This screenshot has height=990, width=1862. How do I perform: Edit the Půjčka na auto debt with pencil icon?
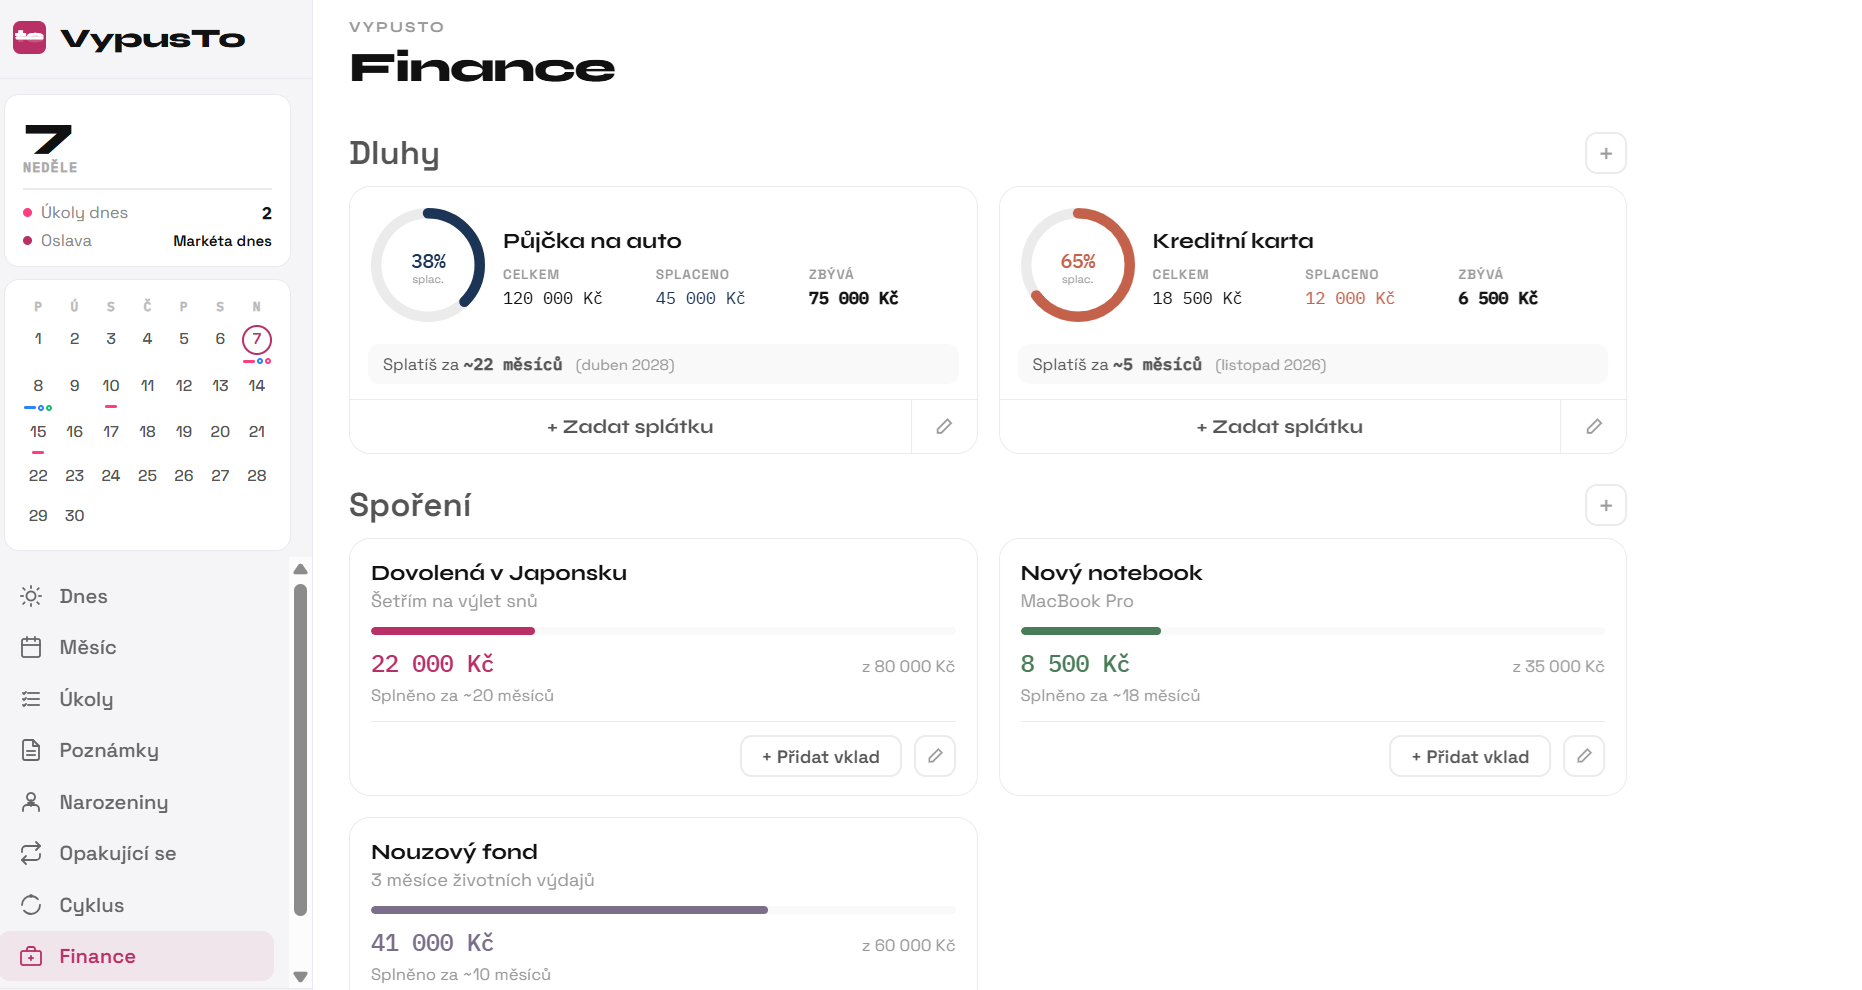point(944,427)
